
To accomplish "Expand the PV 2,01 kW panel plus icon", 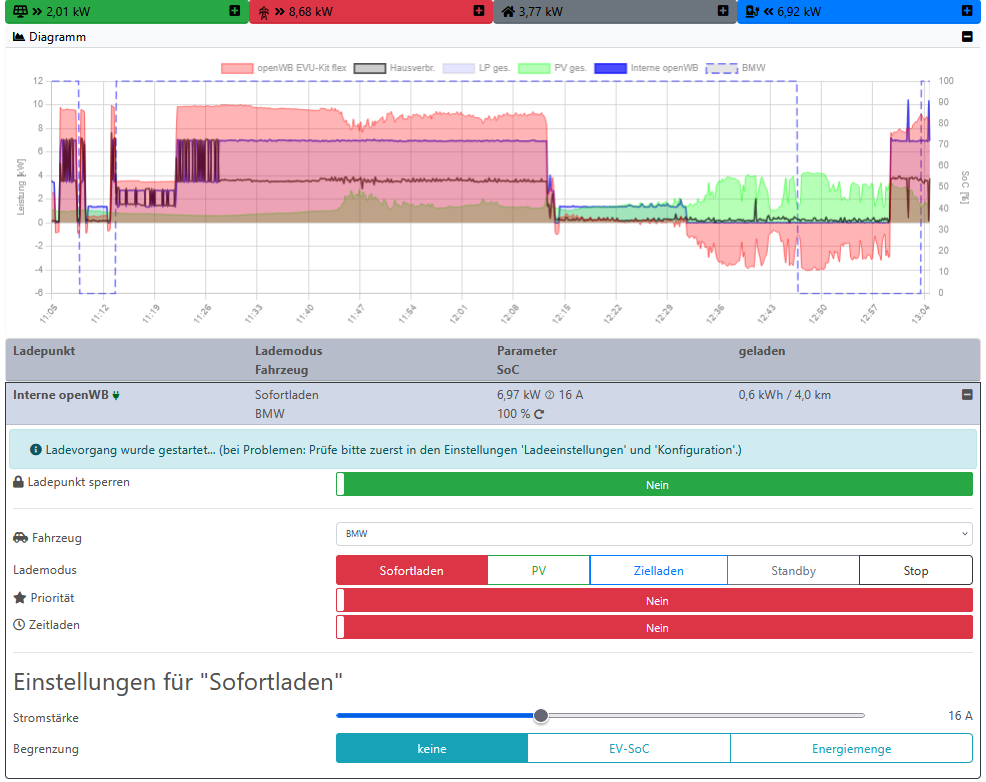I will click(235, 11).
